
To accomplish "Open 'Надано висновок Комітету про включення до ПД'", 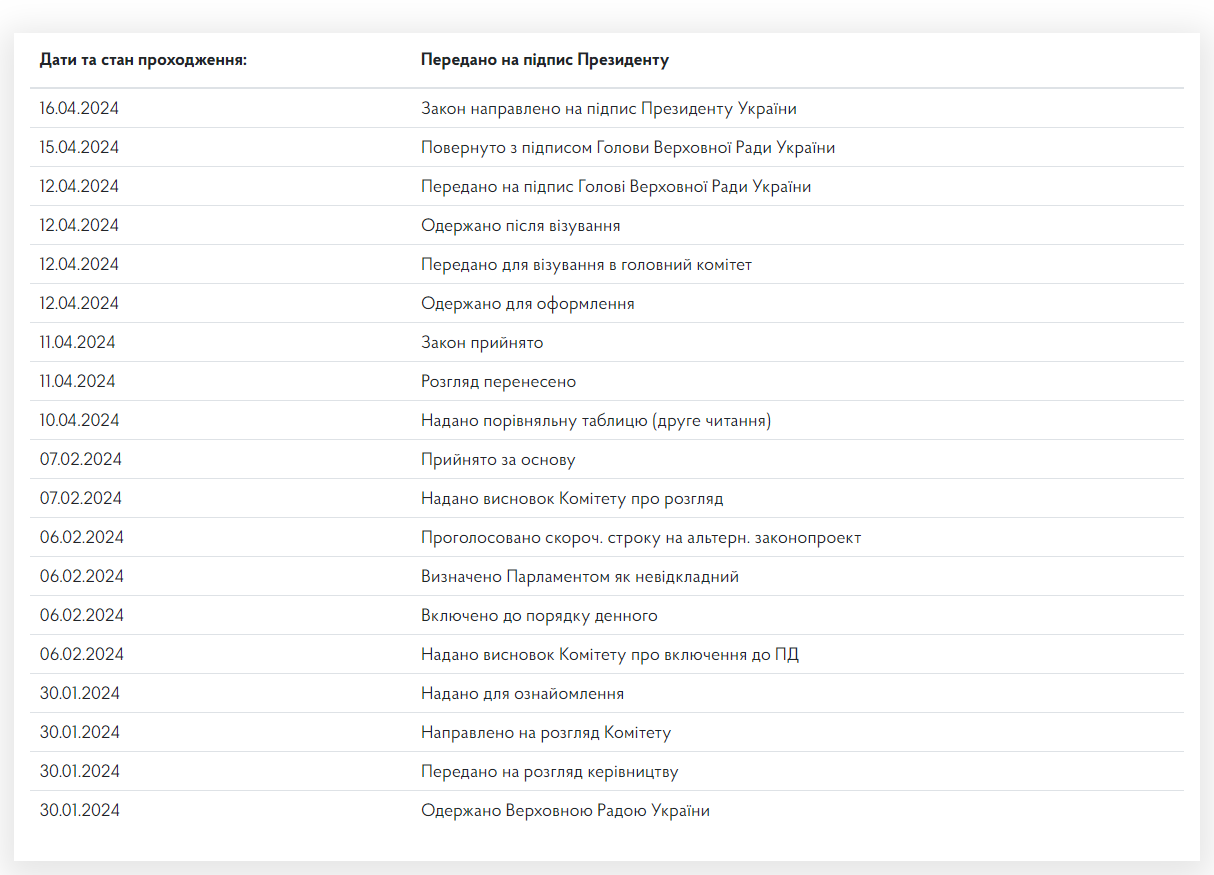I will pos(609,655).
